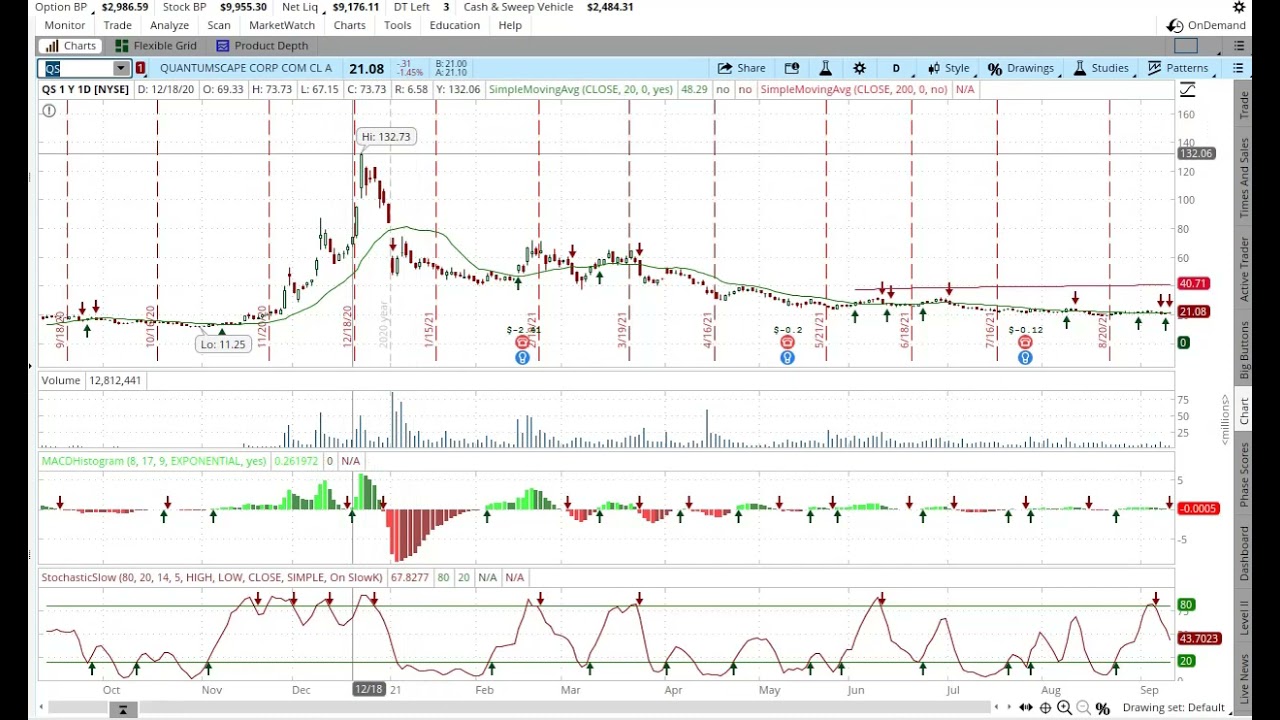Click the SimpleMovingAvg 200 study label

click(x=854, y=90)
